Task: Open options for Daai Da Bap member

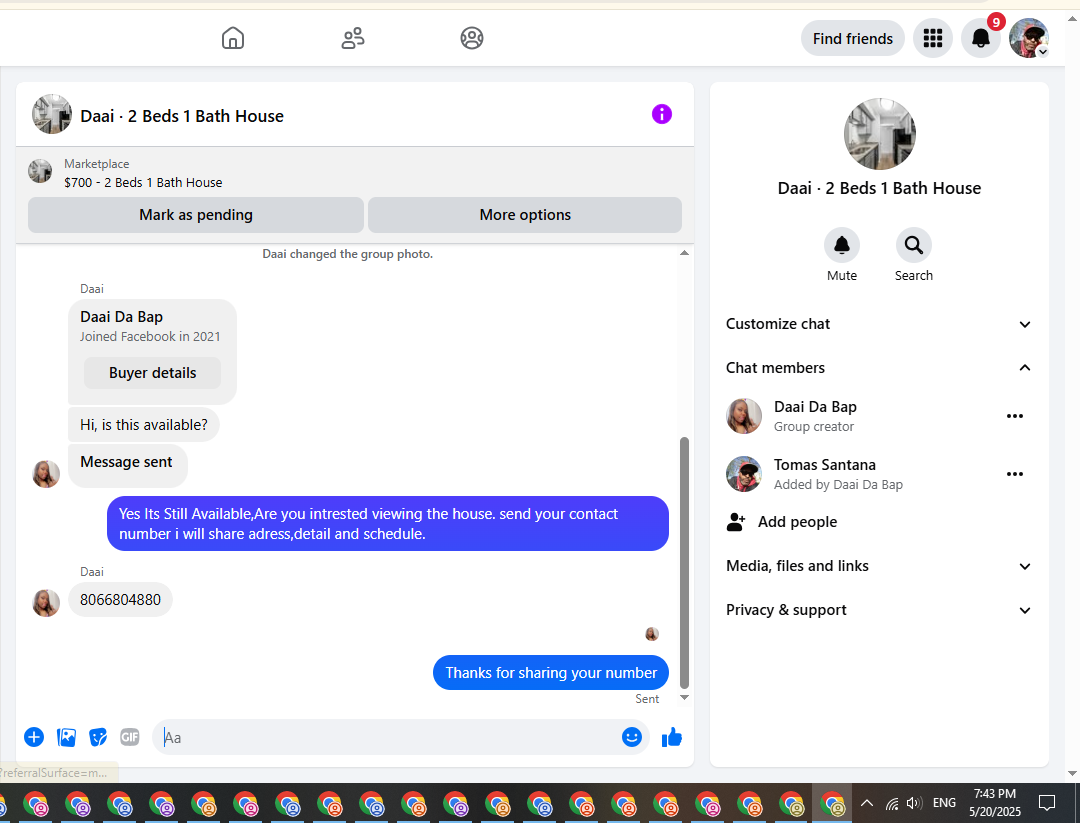Action: tap(1015, 416)
